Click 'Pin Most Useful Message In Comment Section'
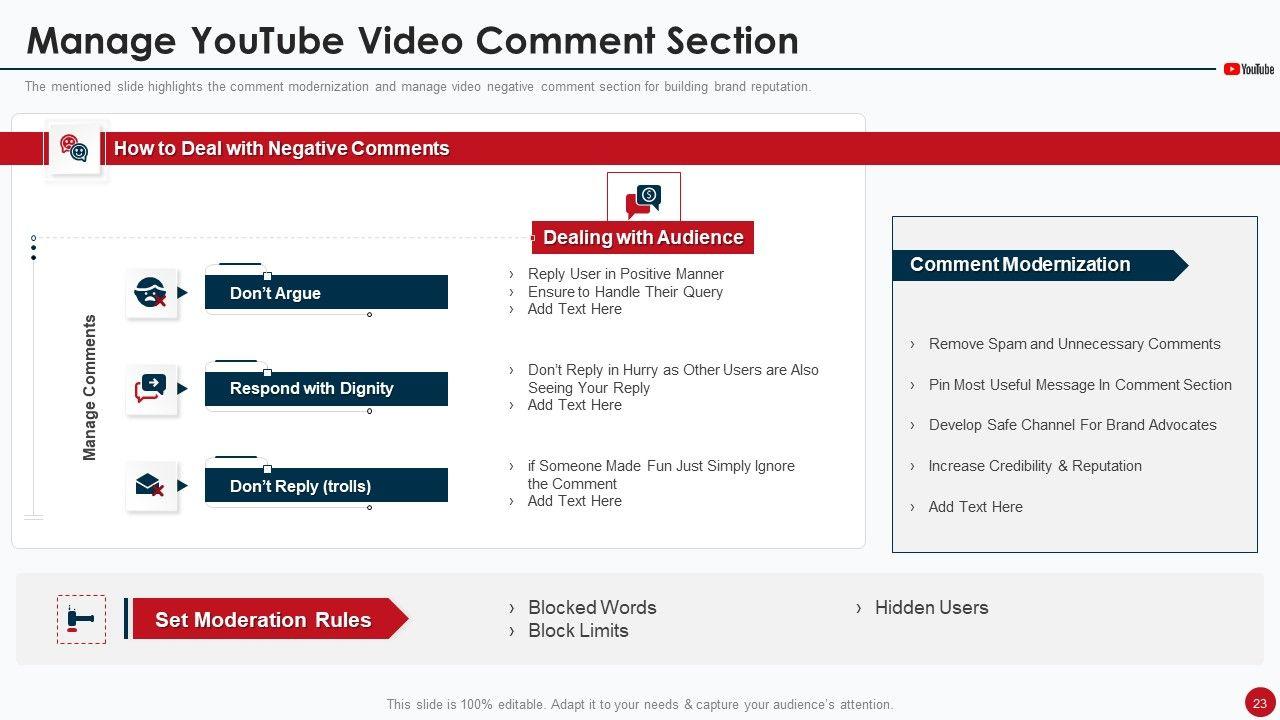Viewport: 1280px width, 720px height. click(1080, 385)
